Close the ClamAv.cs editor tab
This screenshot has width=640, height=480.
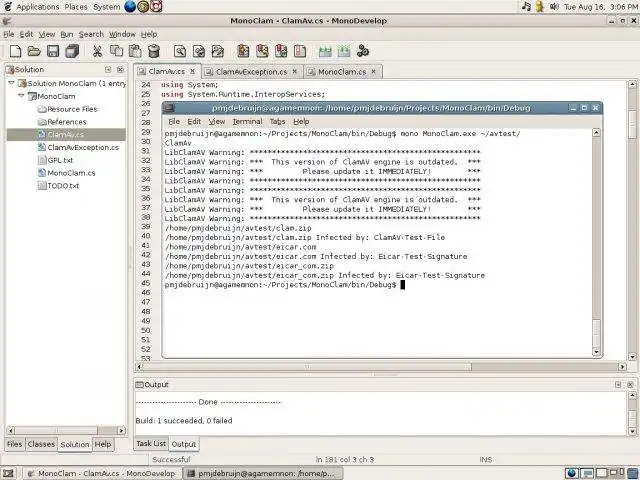tap(193, 71)
